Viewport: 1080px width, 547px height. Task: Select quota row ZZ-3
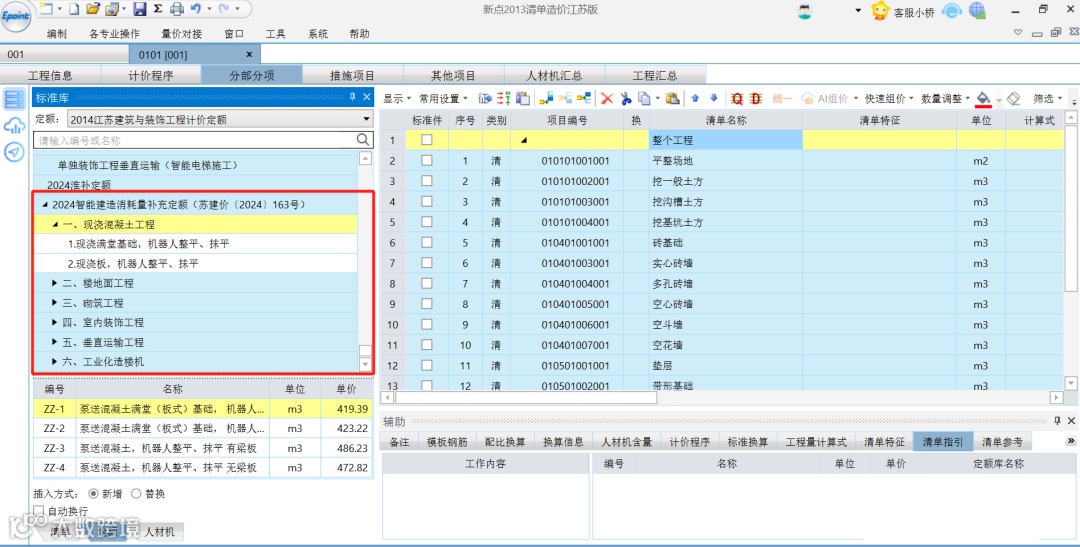[x=203, y=448]
